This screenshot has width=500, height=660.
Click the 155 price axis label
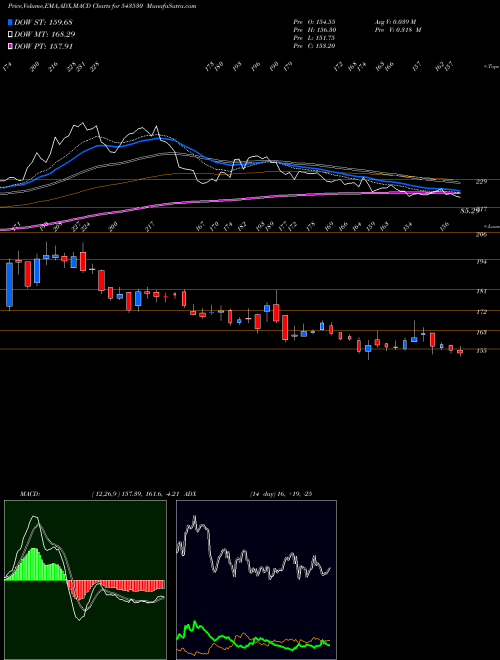pyautogui.click(x=481, y=350)
